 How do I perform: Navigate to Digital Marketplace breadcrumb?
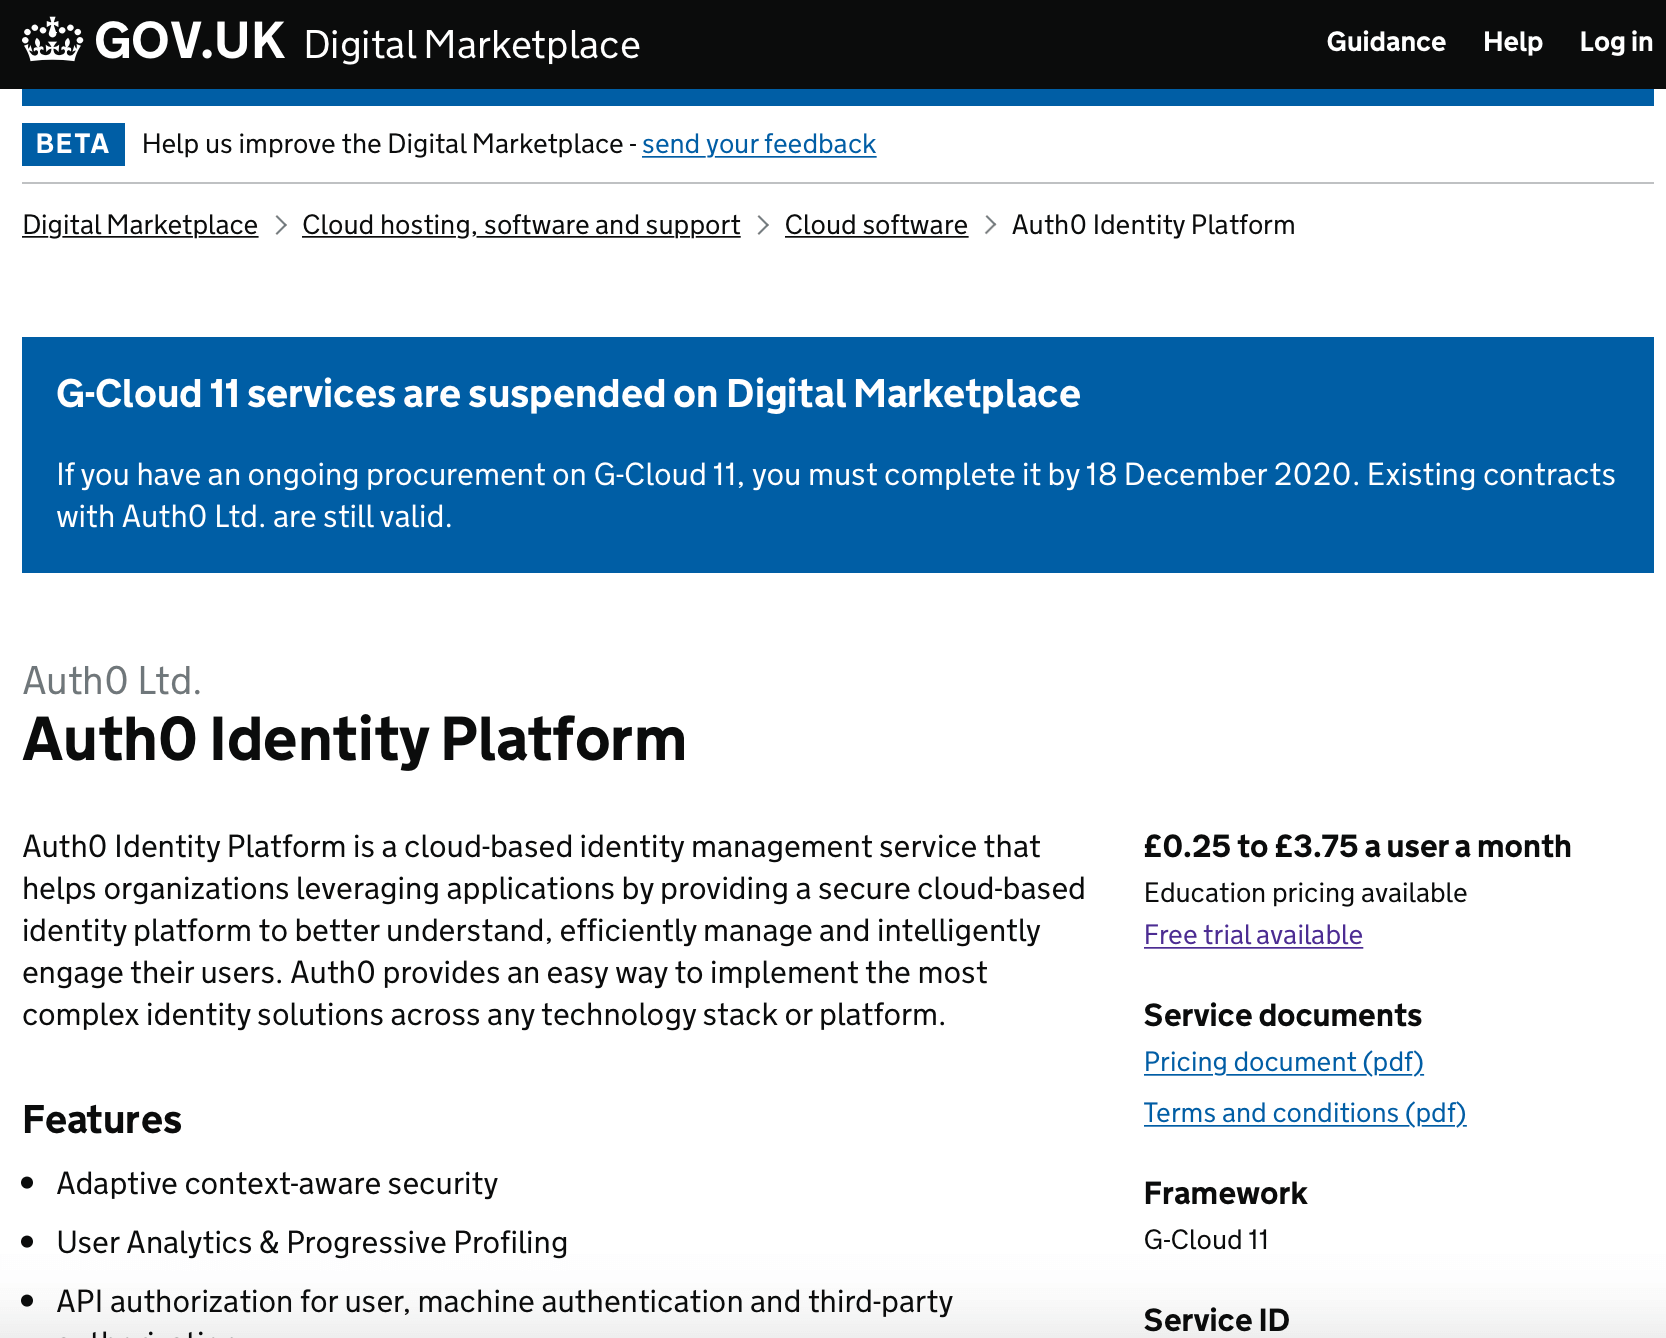(x=140, y=225)
